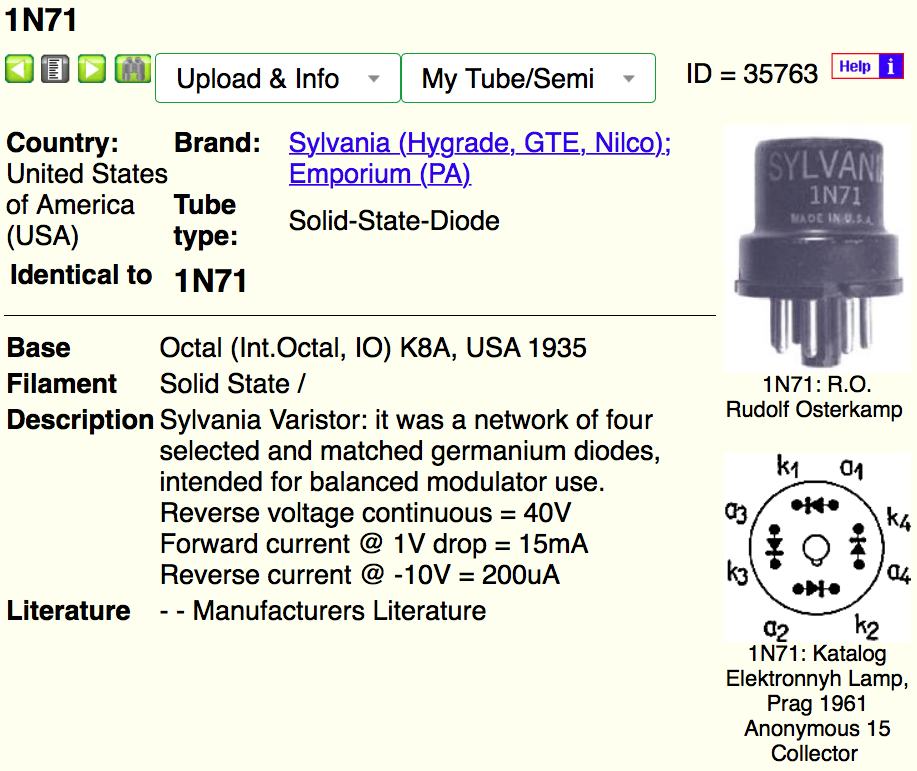Image resolution: width=917 pixels, height=771 pixels.
Task: Open the Upload & Info dropdown
Action: (x=277, y=78)
